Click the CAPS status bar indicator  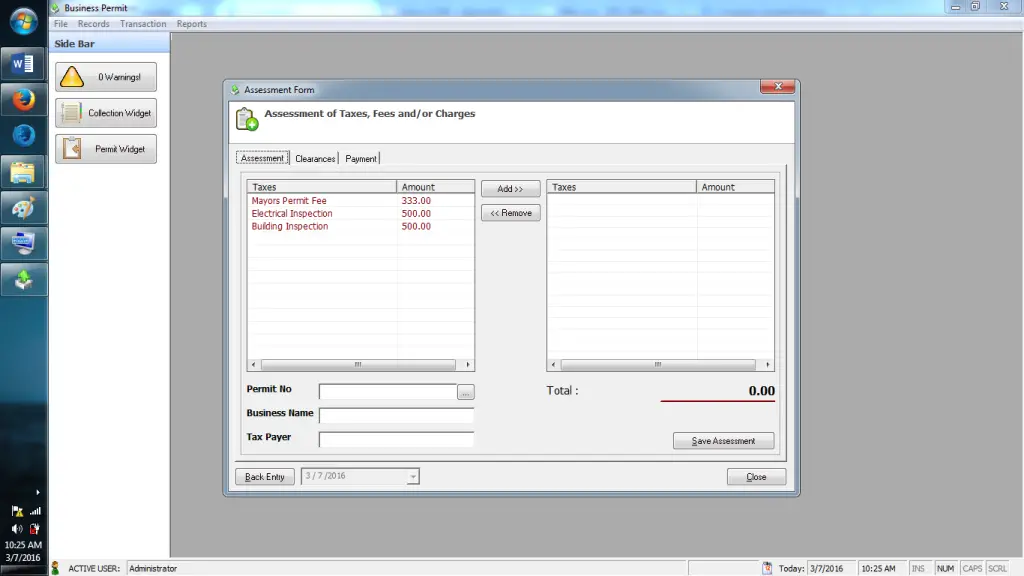click(972, 568)
